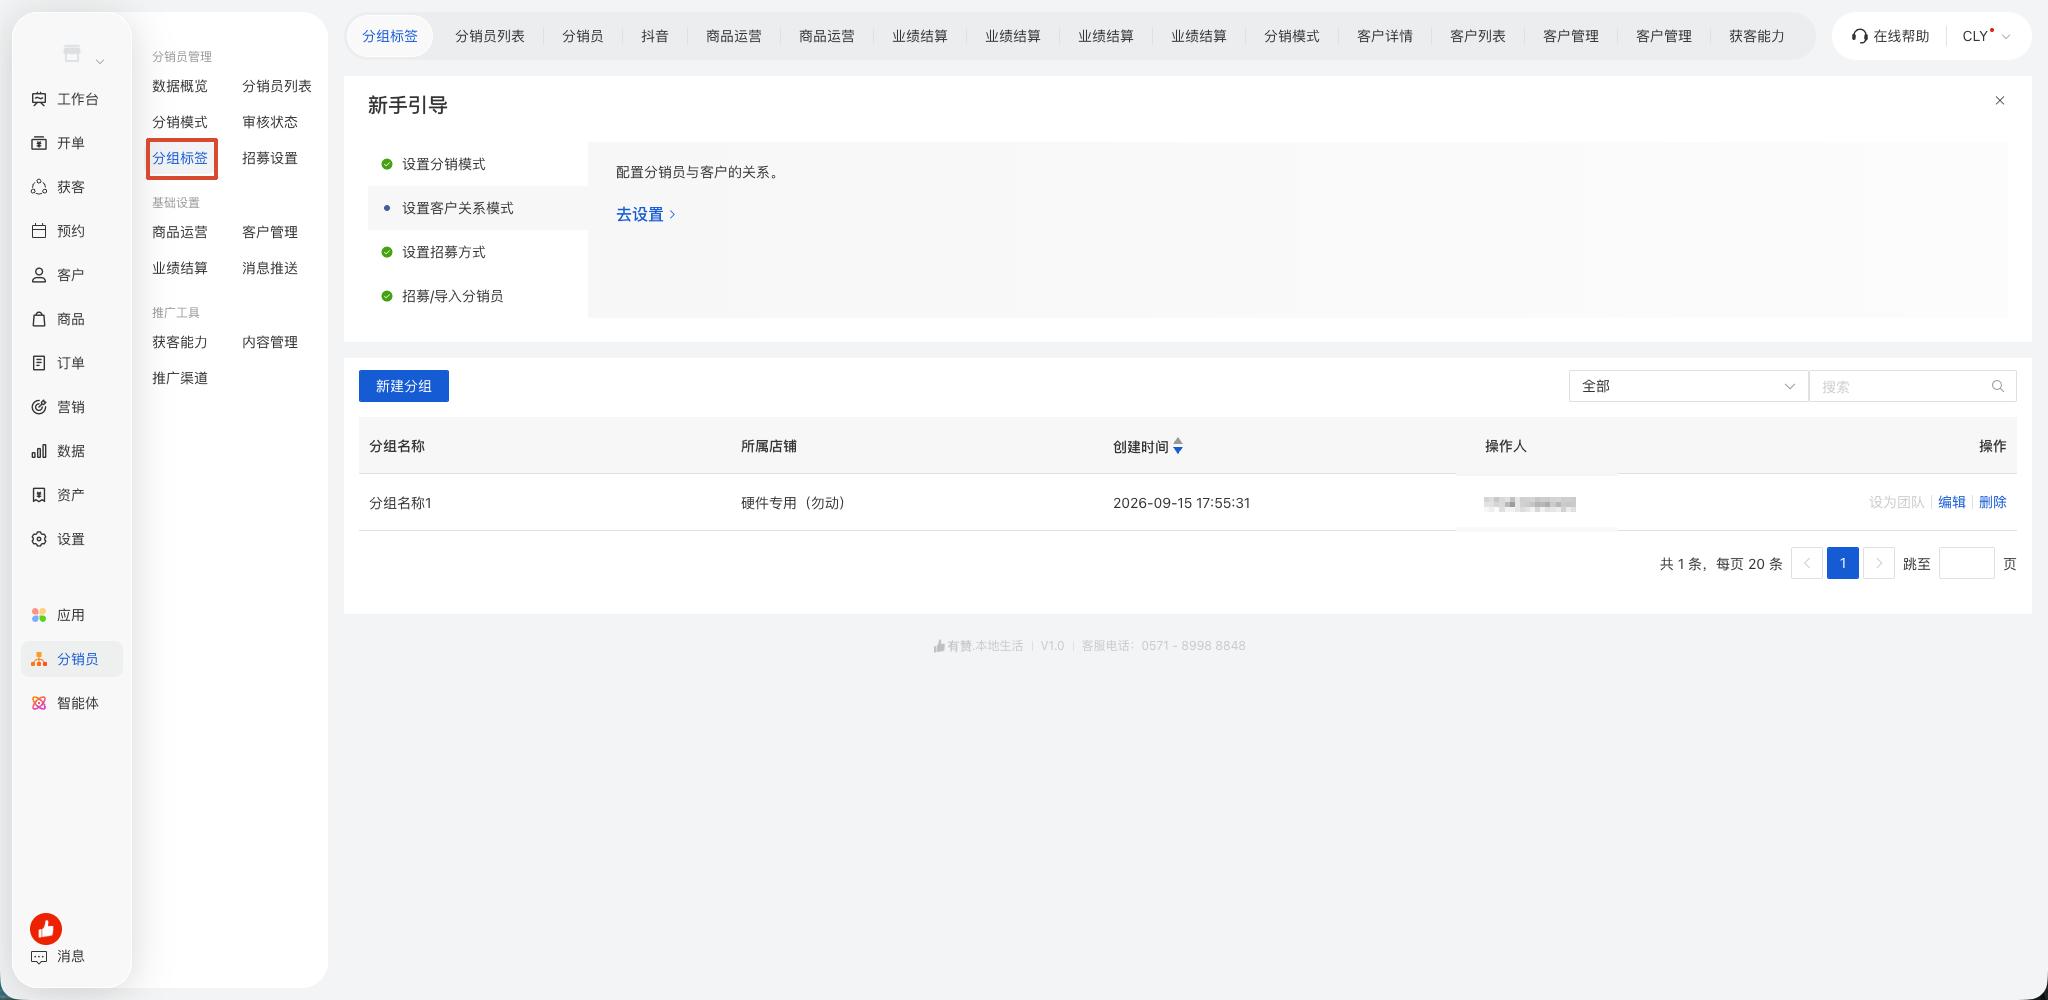
Task: Click the 预约 calendar icon
Action: click(39, 231)
